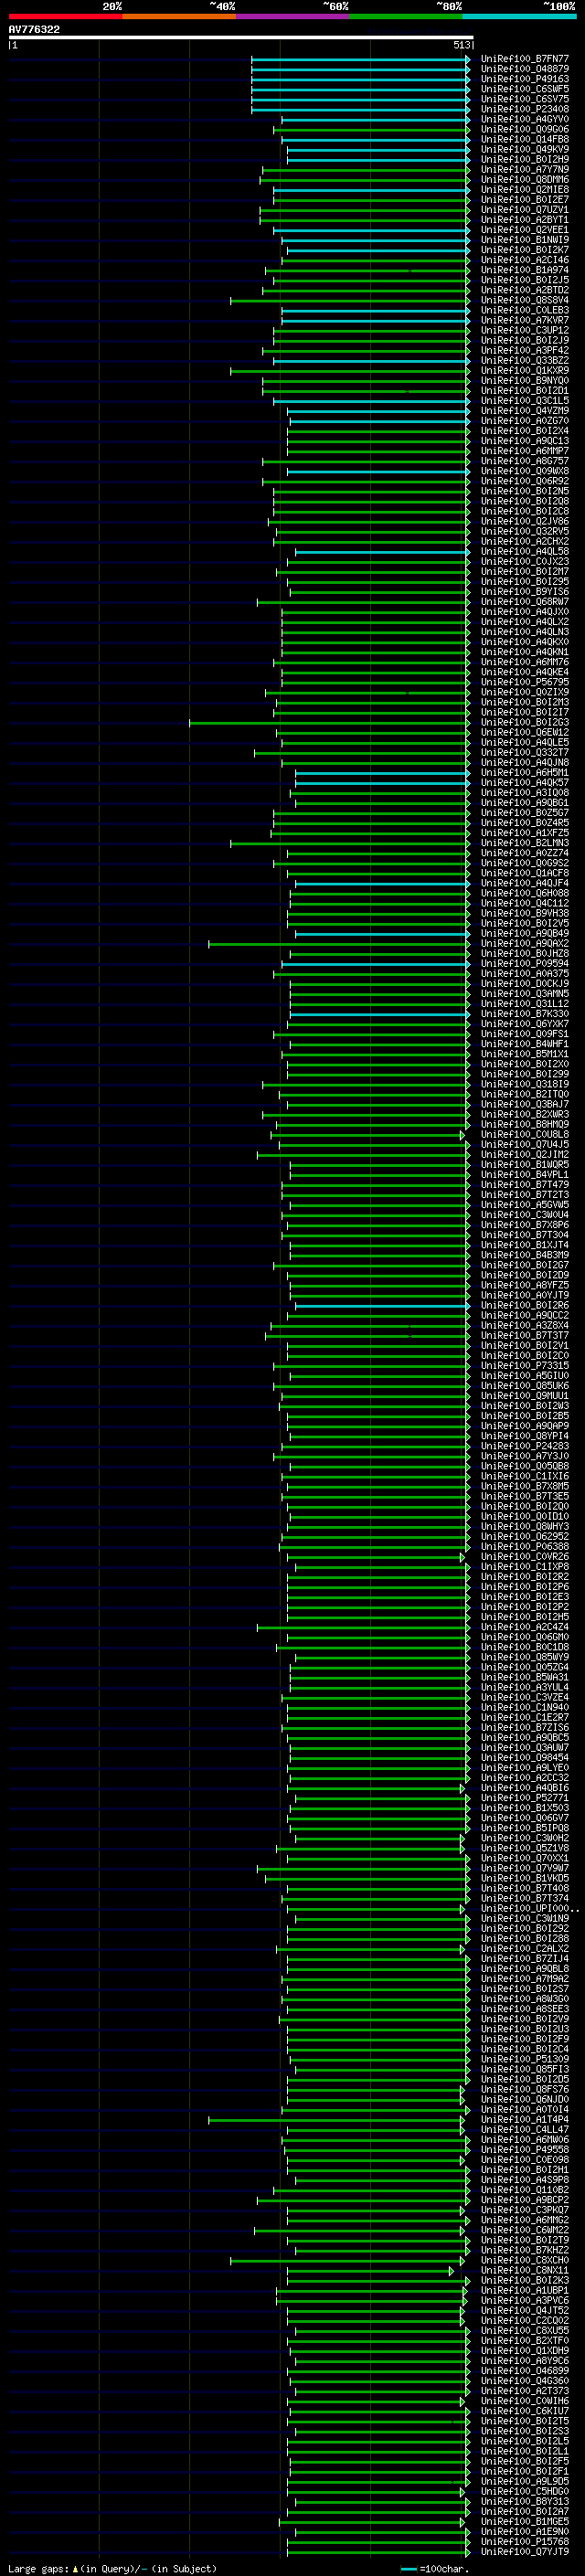Select the UniRef100_Q4JT52 label

click(x=525, y=2310)
